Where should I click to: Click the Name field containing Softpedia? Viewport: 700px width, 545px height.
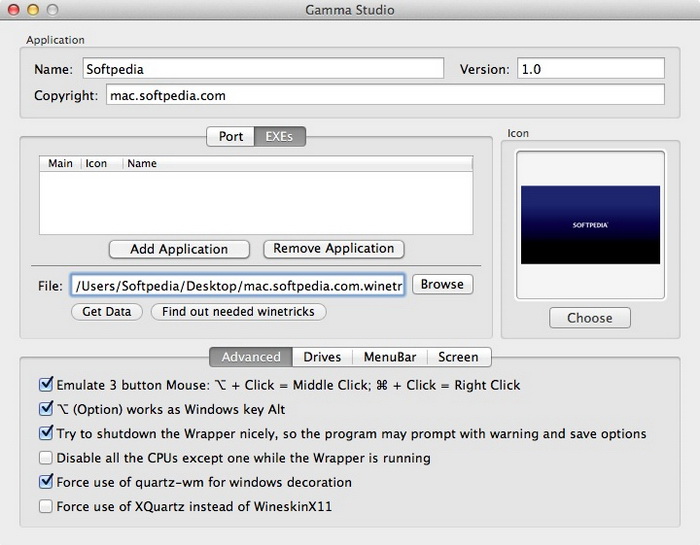click(x=263, y=69)
